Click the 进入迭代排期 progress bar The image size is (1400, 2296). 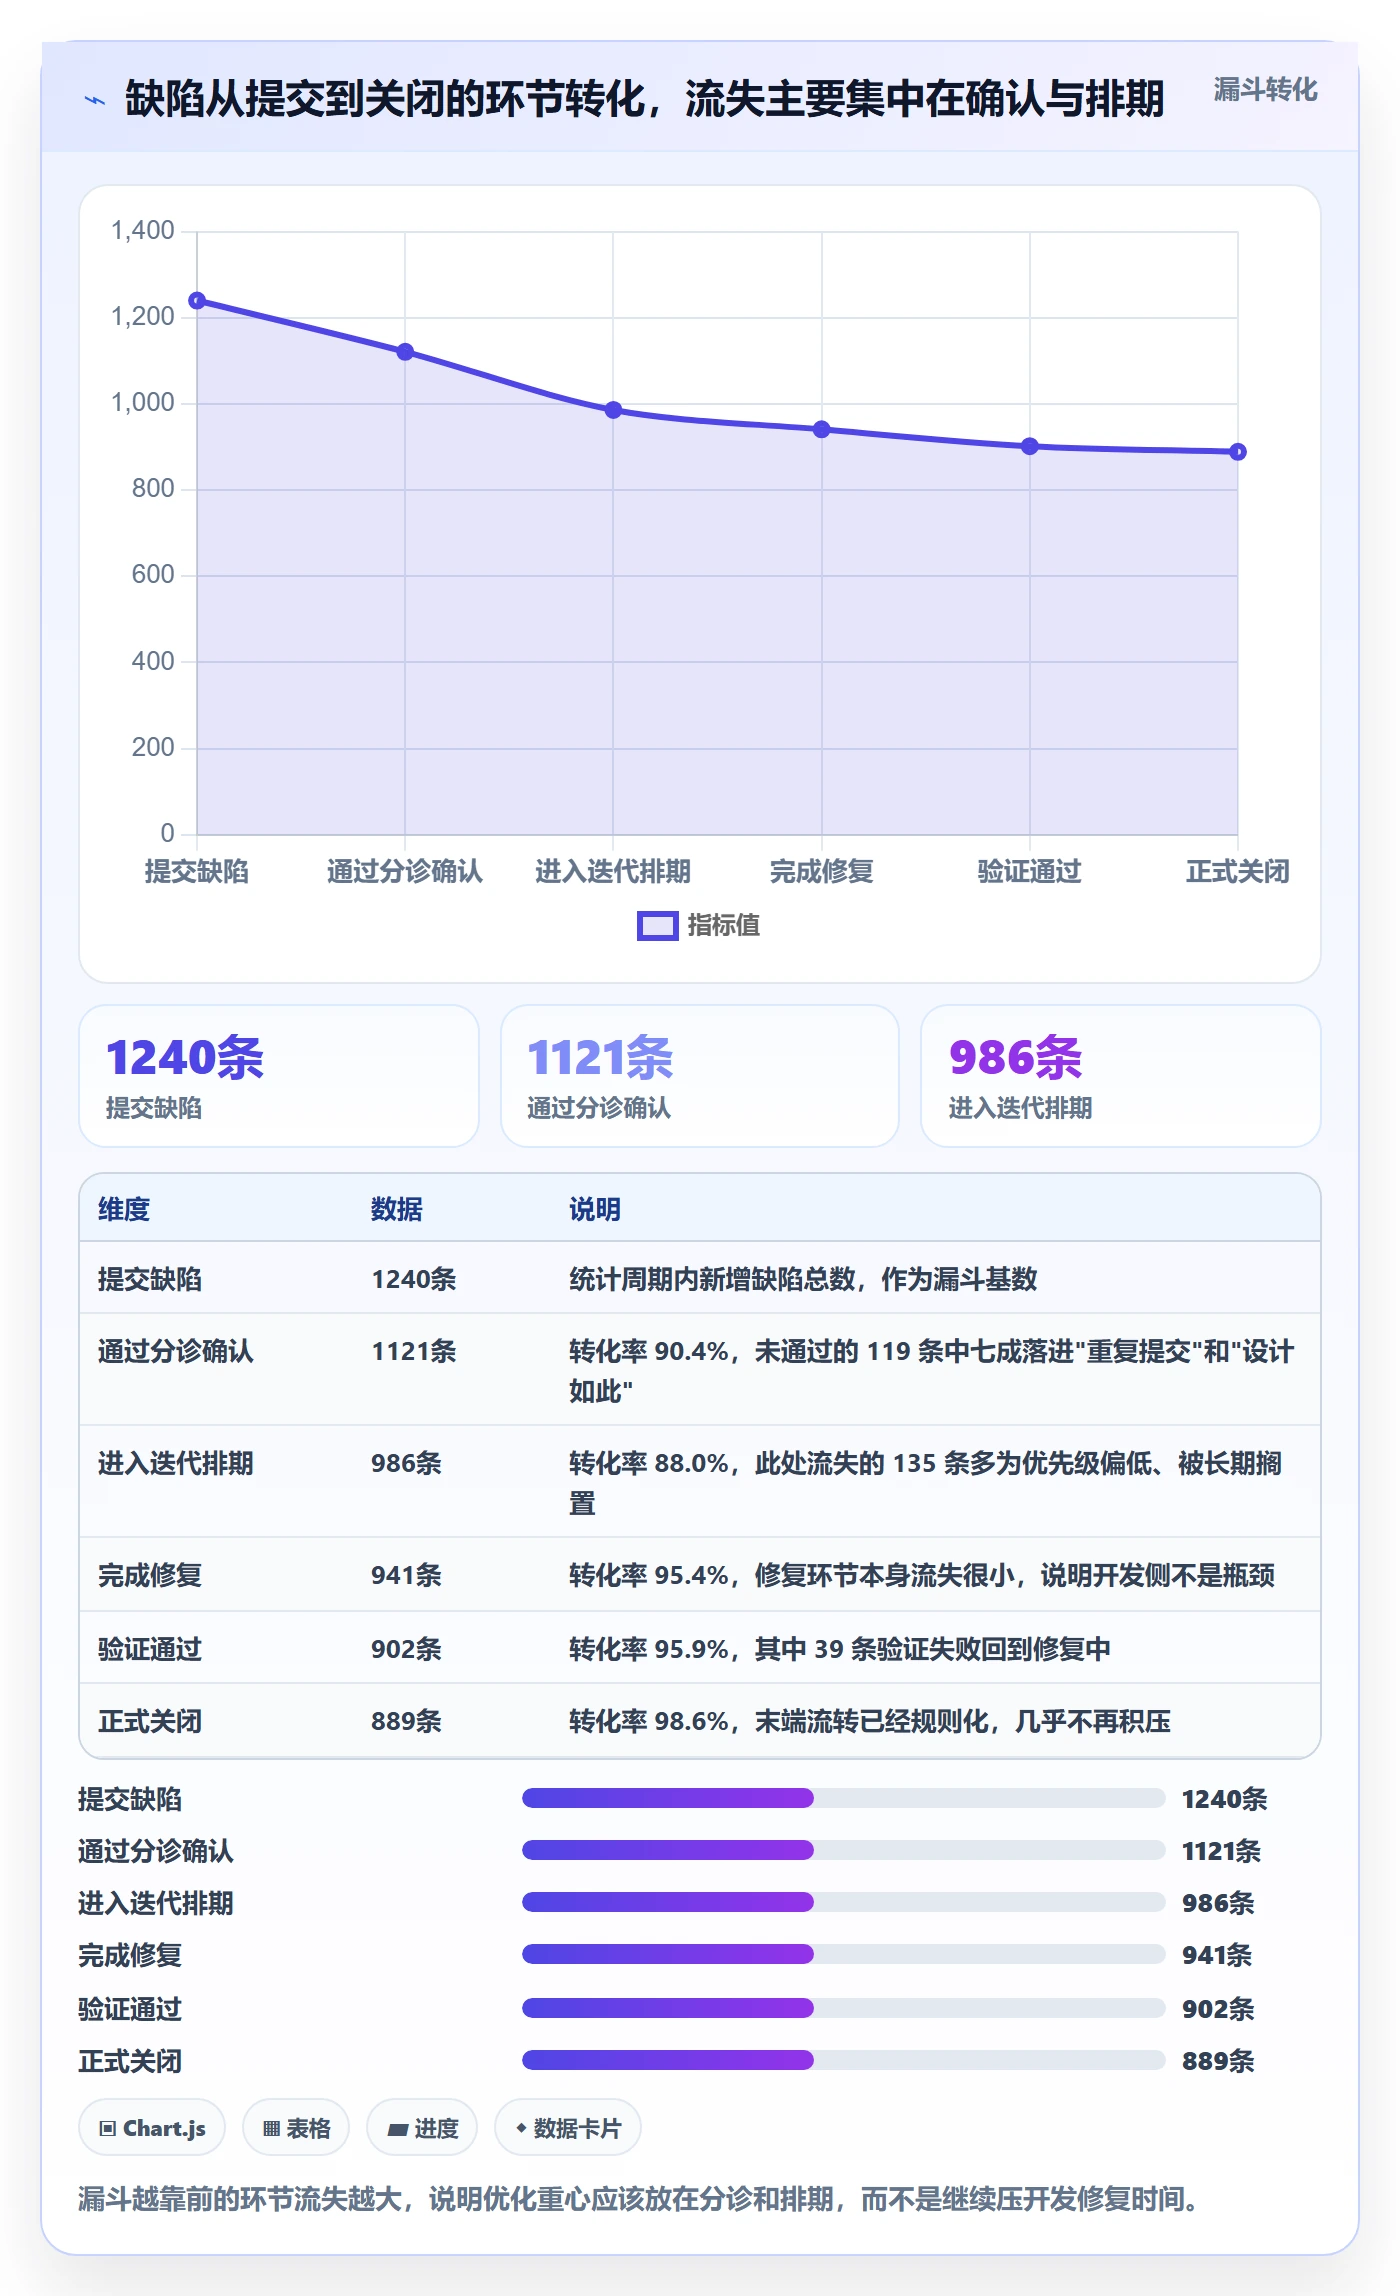(x=843, y=1902)
